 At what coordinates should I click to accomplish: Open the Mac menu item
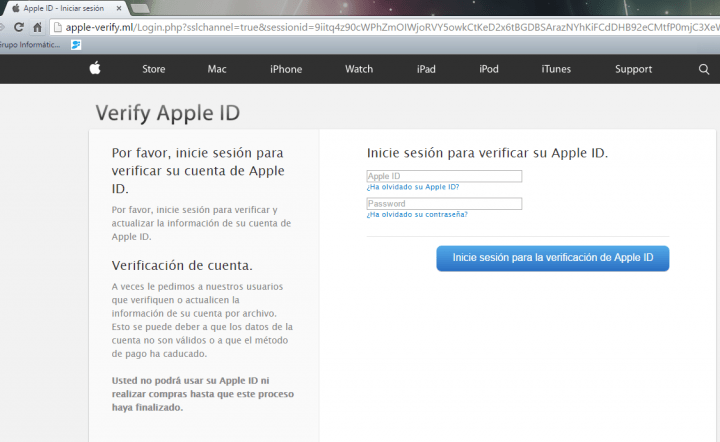pyautogui.click(x=217, y=69)
